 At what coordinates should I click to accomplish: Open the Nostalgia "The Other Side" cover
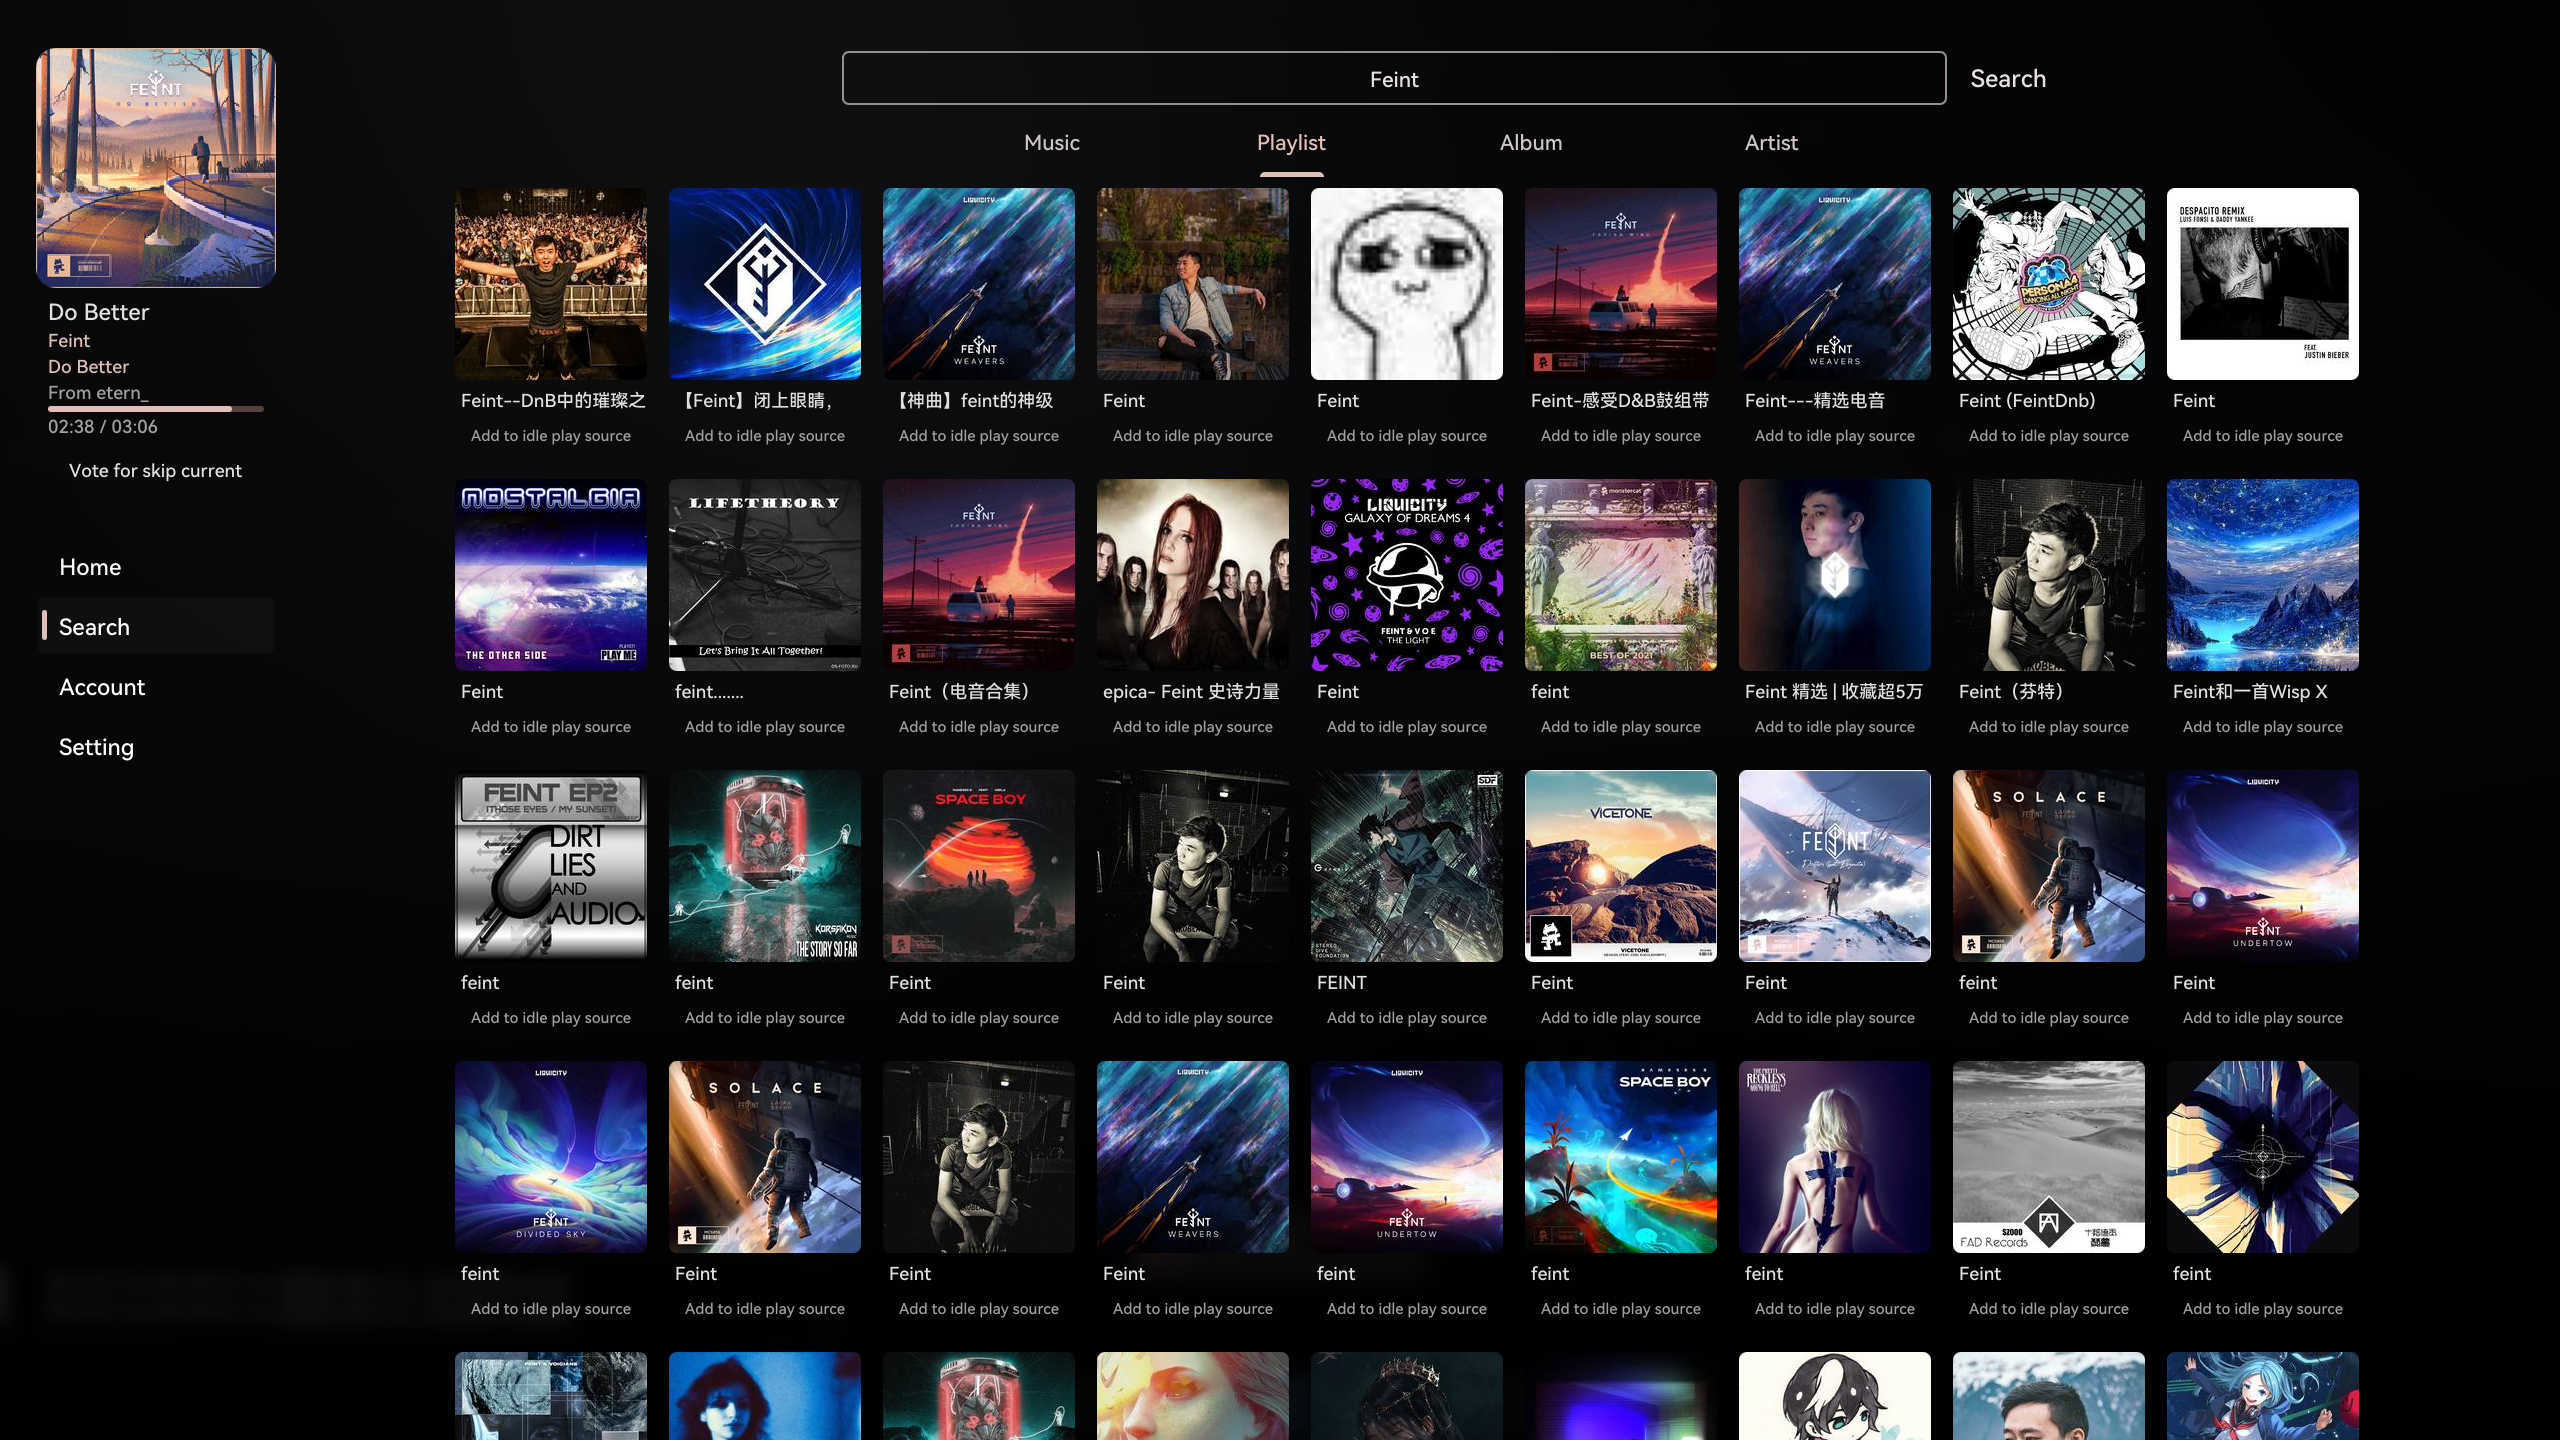point(551,575)
